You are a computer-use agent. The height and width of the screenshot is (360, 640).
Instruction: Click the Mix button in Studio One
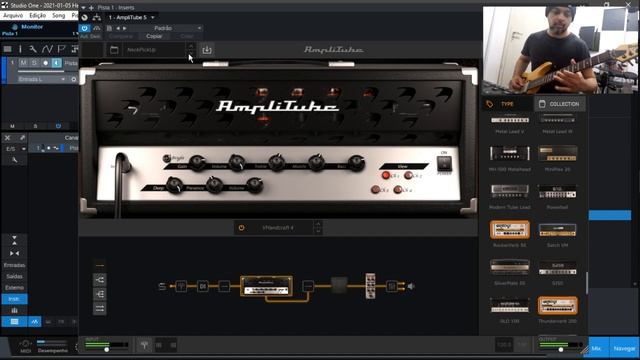[x=597, y=348]
